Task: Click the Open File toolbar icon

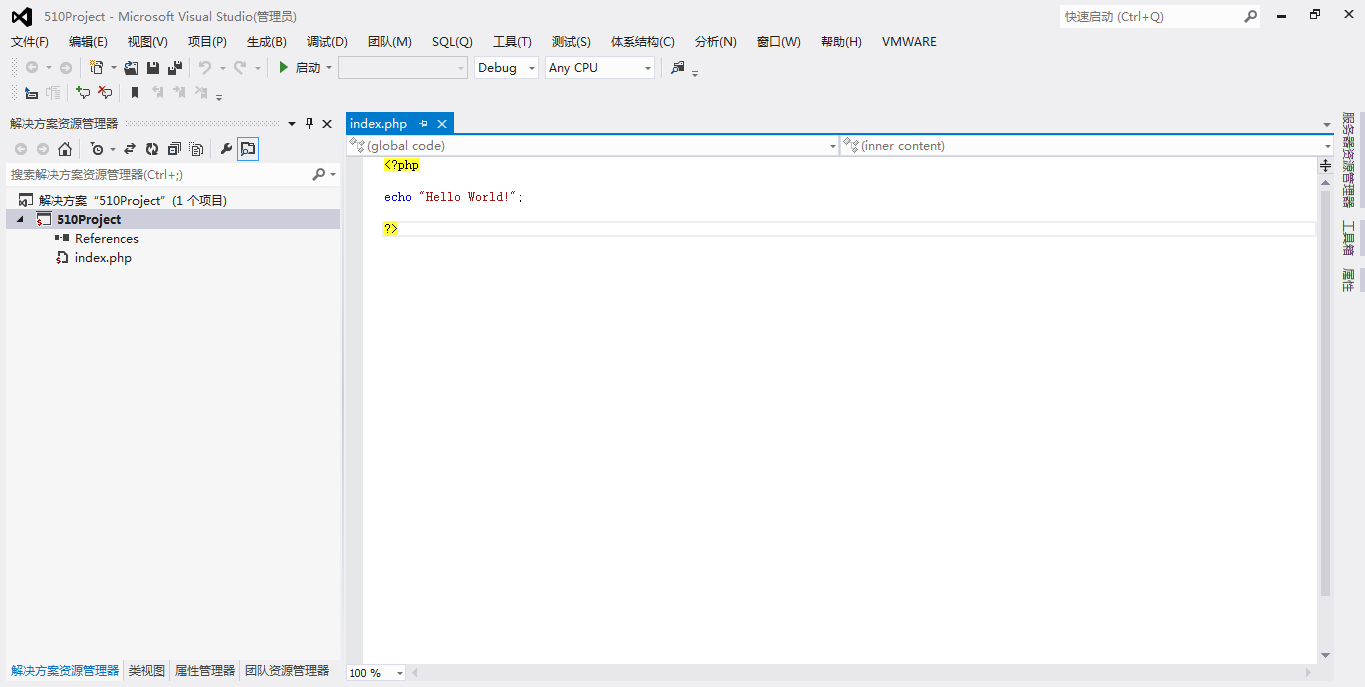Action: [131, 67]
